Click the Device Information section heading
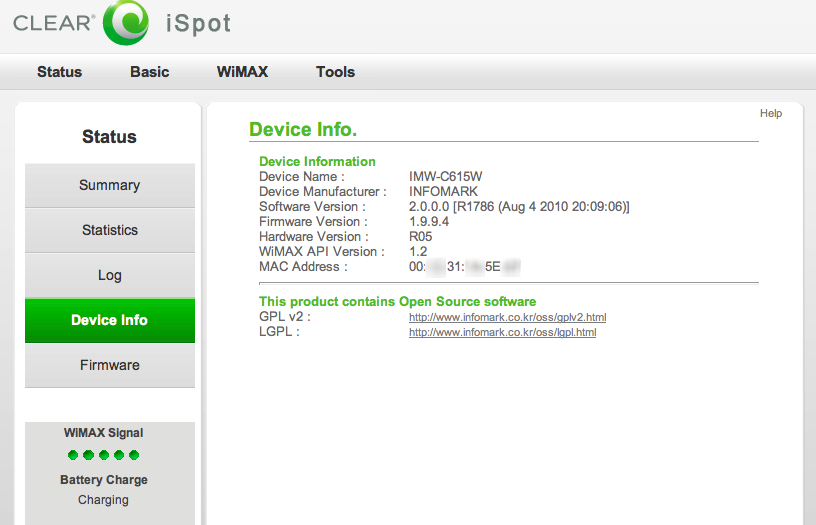This screenshot has height=525, width=816. [x=317, y=162]
